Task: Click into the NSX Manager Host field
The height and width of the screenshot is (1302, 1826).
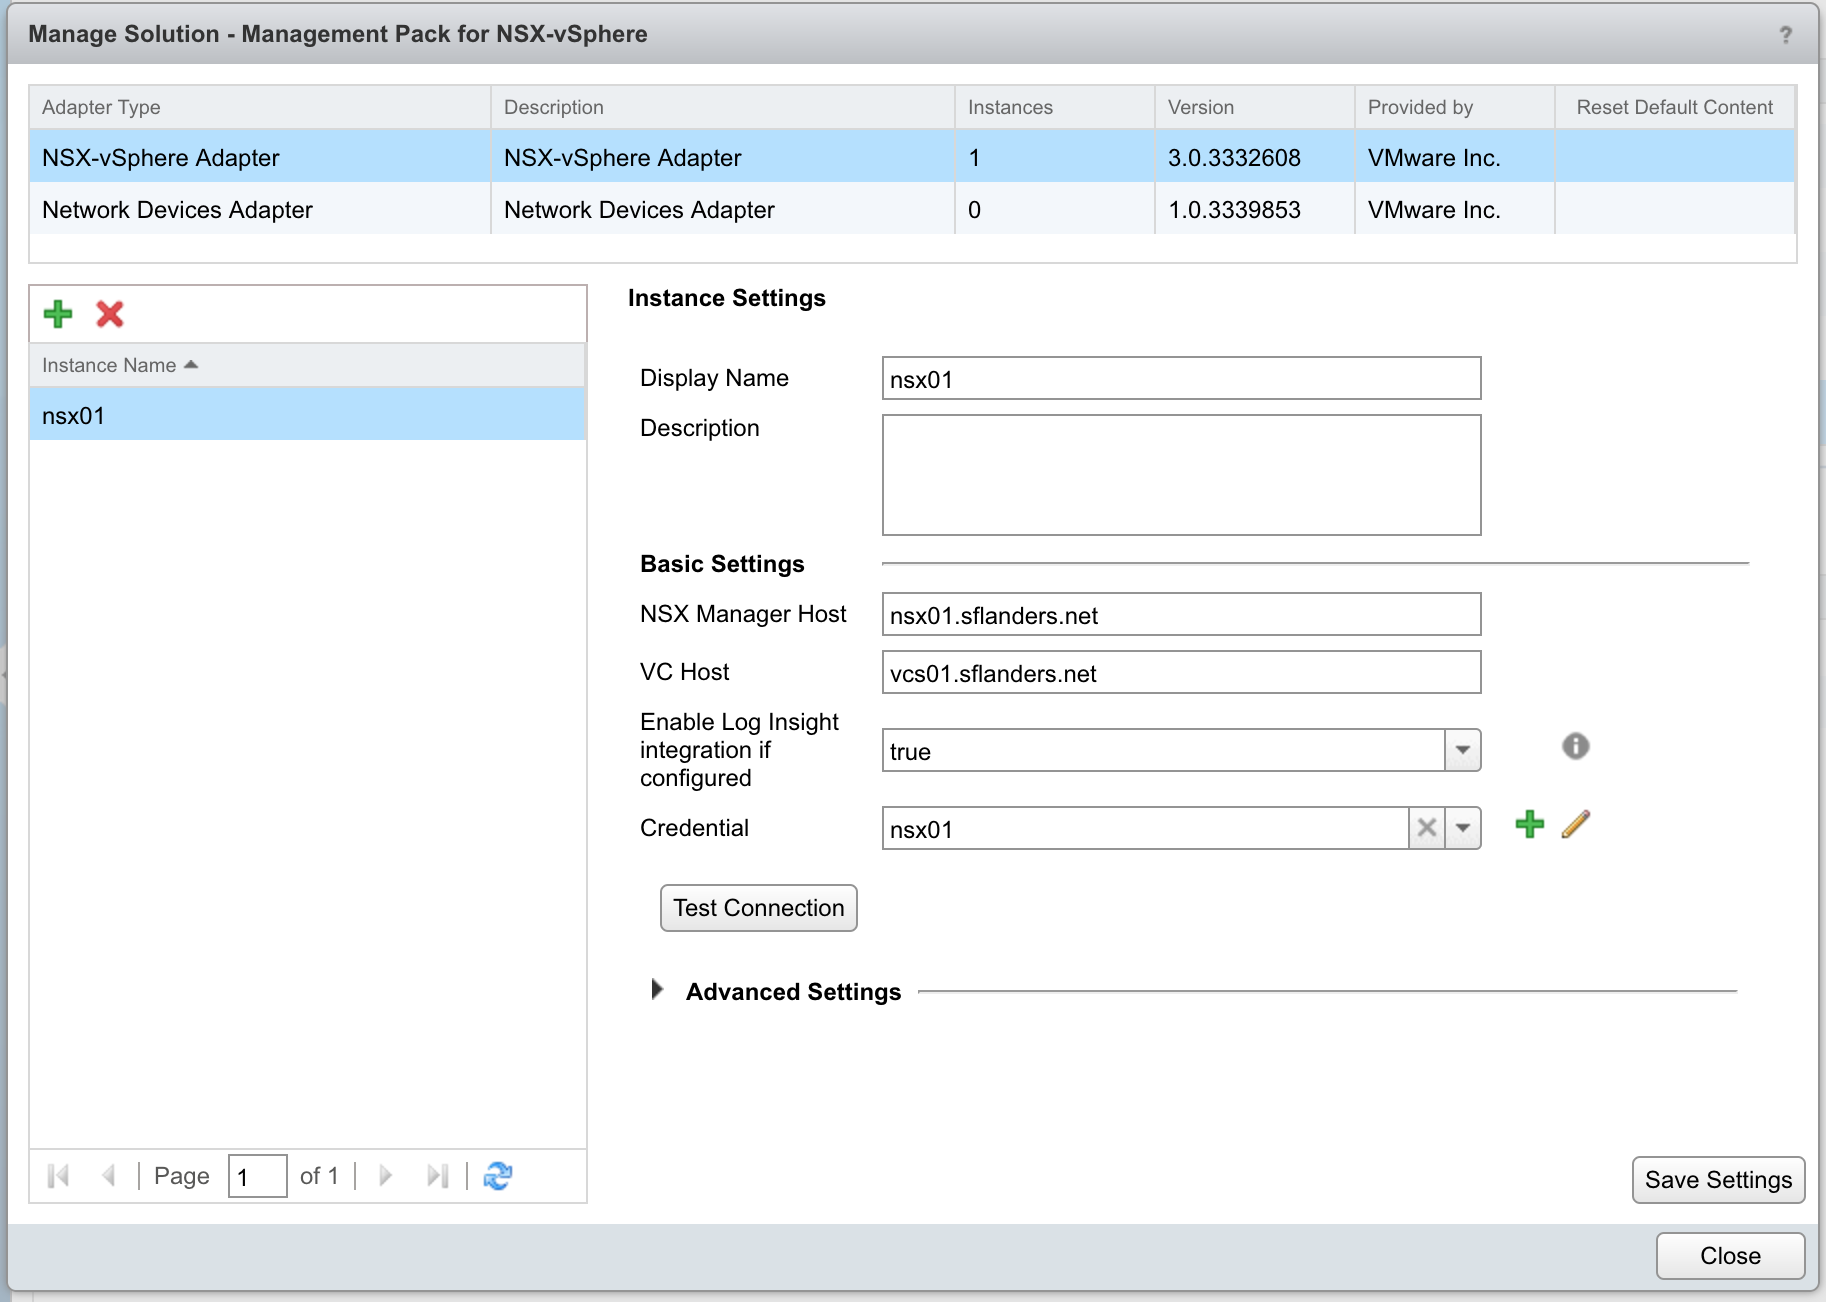Action: (1180, 615)
